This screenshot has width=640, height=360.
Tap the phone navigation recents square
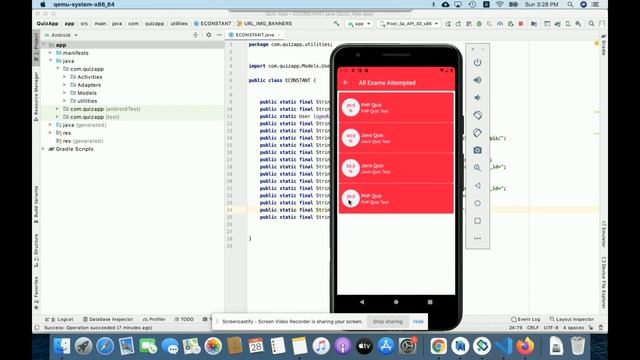pos(430,302)
